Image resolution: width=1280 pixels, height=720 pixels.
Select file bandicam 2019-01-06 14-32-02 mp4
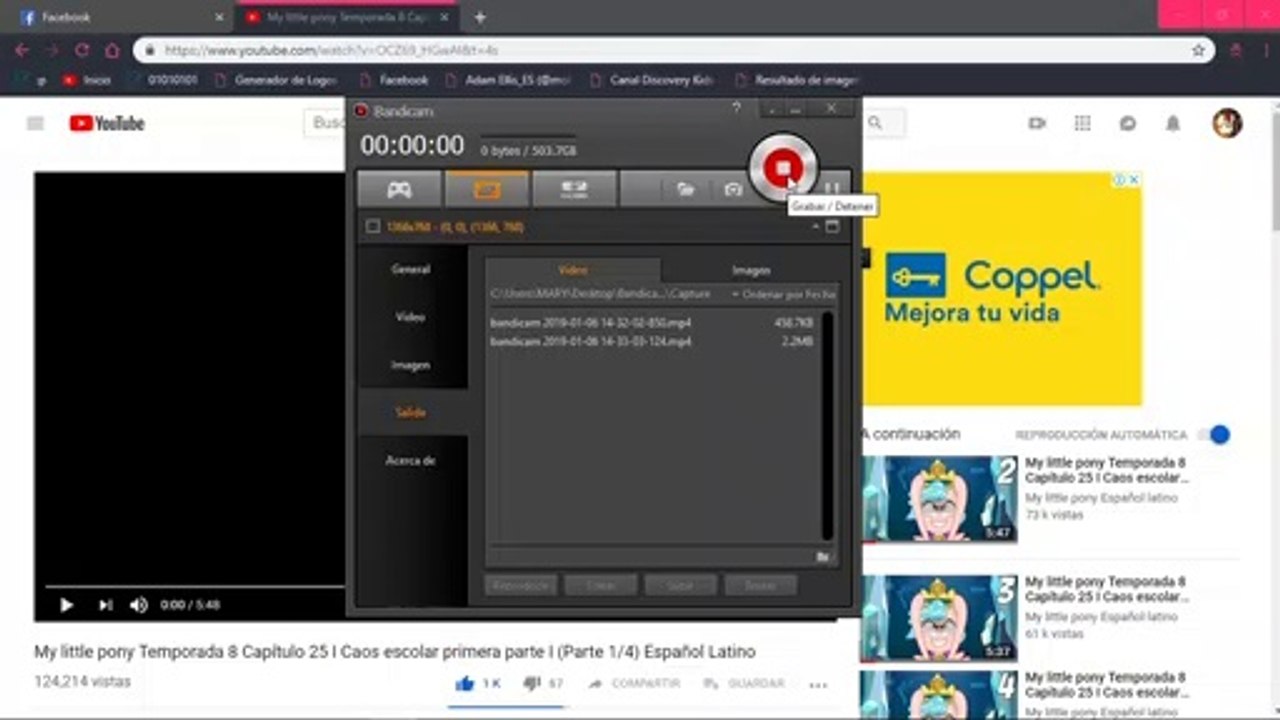coord(652,323)
